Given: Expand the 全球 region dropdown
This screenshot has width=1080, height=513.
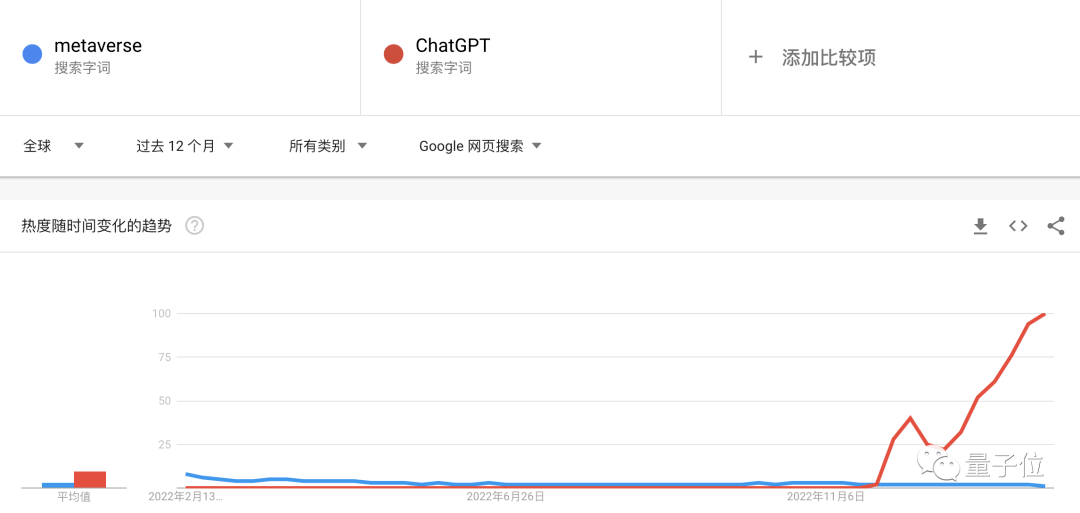Looking at the screenshot, I should coord(54,146).
